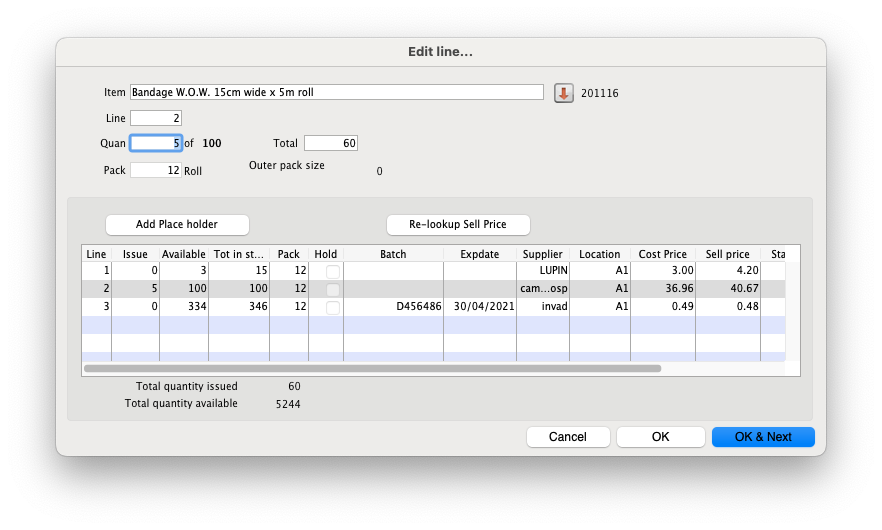The height and width of the screenshot is (530, 882).
Task: Sort by the Cost Price column header
Action: click(662, 254)
